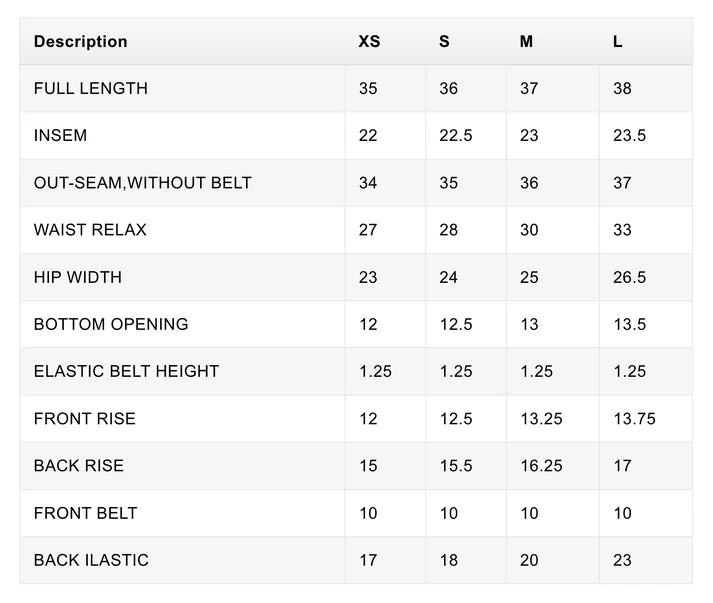This screenshot has height=603, width=713.
Task: Click the HIP WIDTH row label
Action: (x=78, y=277)
